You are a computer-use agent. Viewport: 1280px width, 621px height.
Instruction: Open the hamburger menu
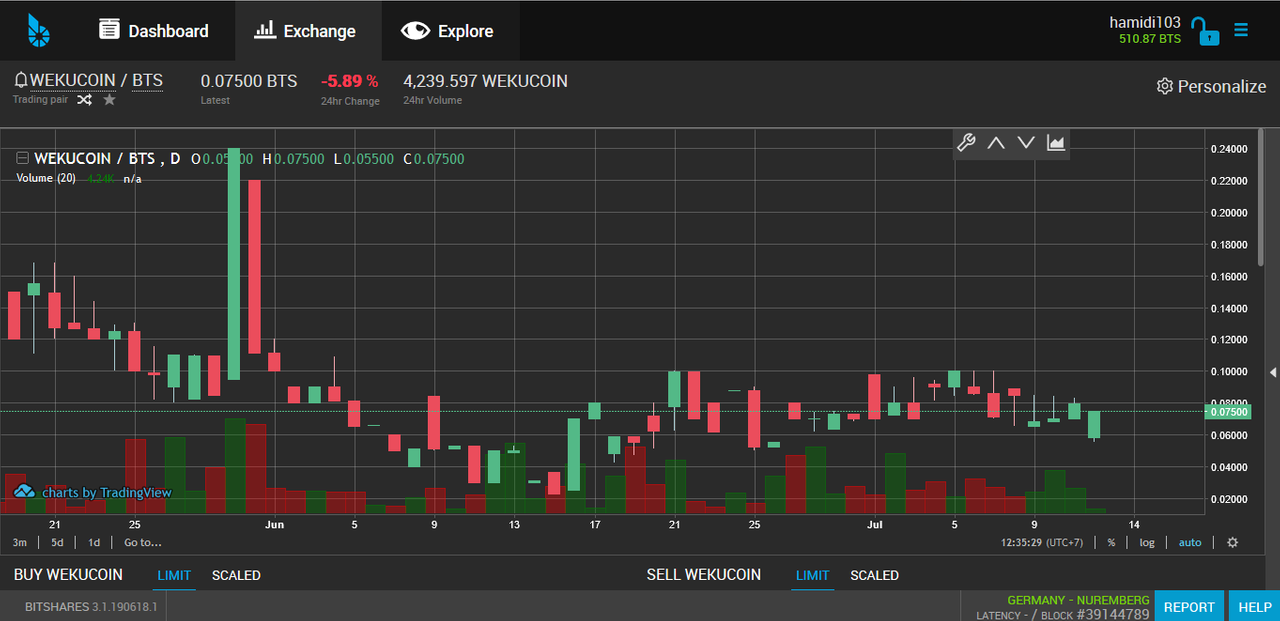[1241, 31]
